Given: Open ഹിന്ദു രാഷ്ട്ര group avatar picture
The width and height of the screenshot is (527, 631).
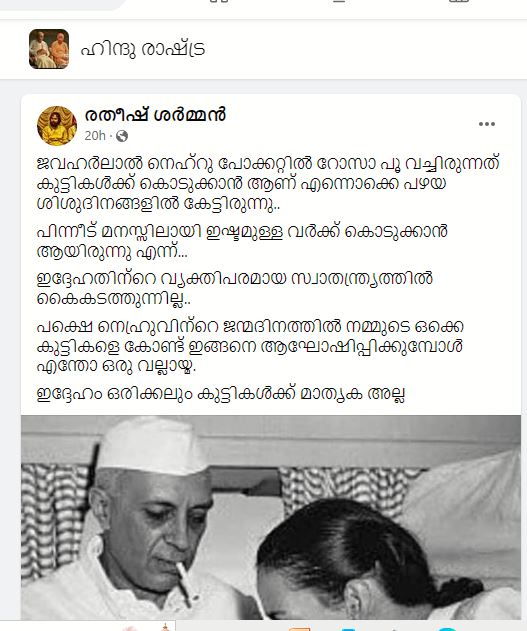Looking at the screenshot, I should pos(49,49).
